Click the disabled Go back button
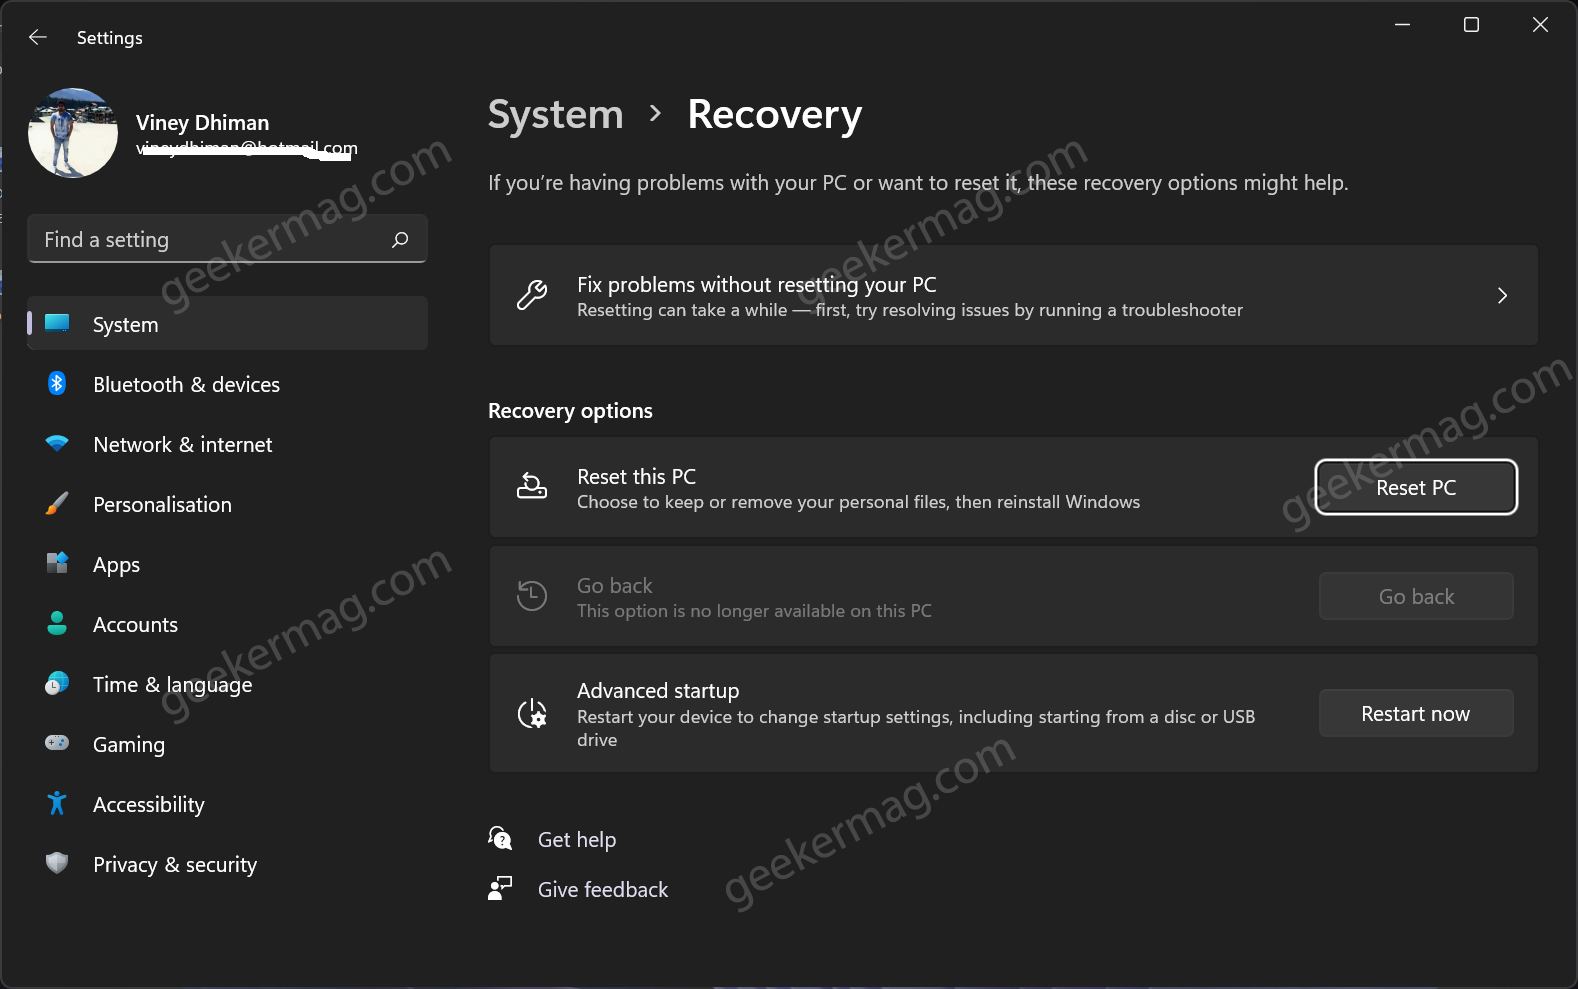This screenshot has width=1578, height=989. click(1416, 596)
